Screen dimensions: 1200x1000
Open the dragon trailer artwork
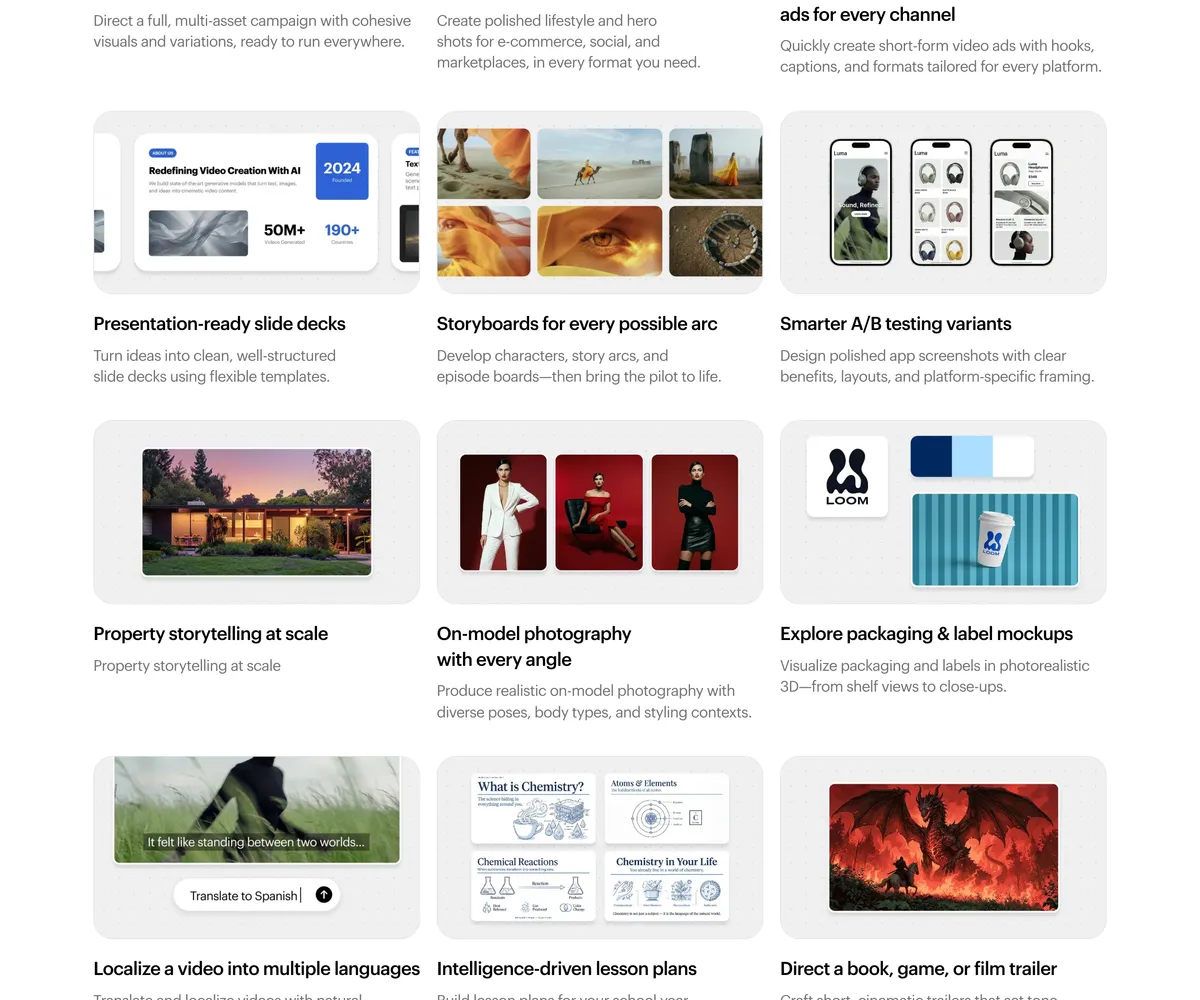pos(944,847)
